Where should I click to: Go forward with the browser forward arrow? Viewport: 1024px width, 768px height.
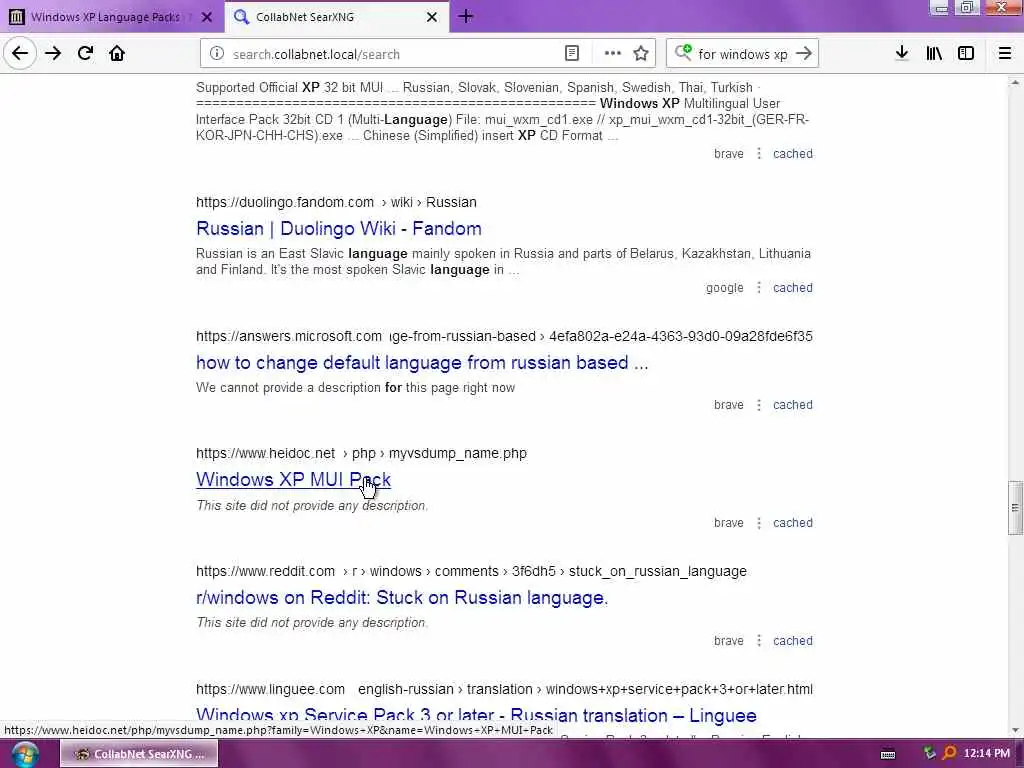(53, 54)
